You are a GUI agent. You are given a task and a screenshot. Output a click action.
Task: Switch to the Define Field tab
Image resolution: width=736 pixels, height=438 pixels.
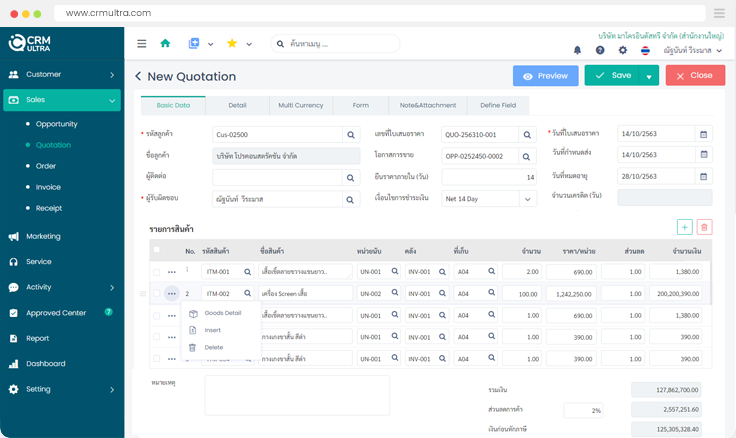pyautogui.click(x=498, y=106)
